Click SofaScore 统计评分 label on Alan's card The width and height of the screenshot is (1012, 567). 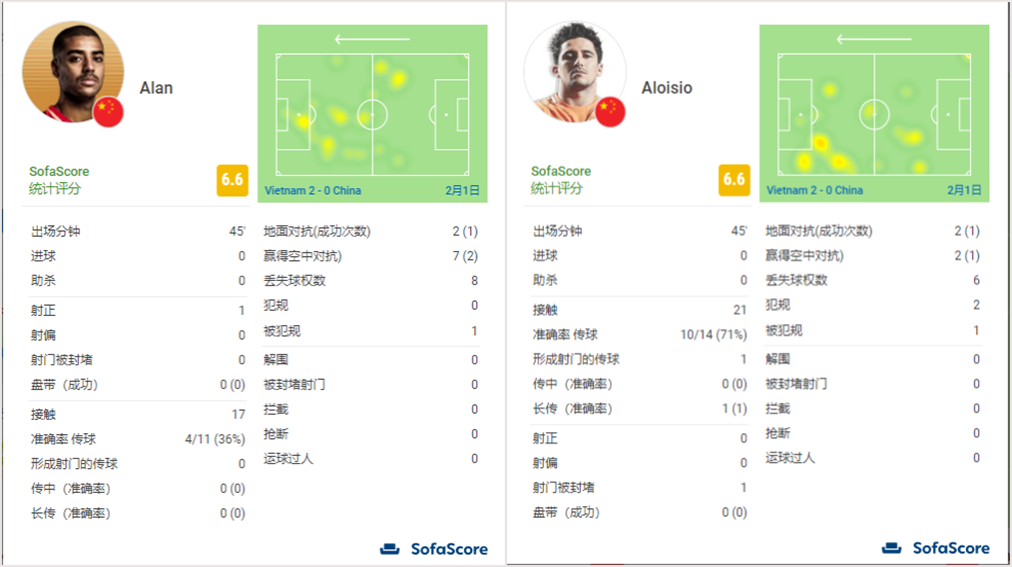[x=59, y=180]
